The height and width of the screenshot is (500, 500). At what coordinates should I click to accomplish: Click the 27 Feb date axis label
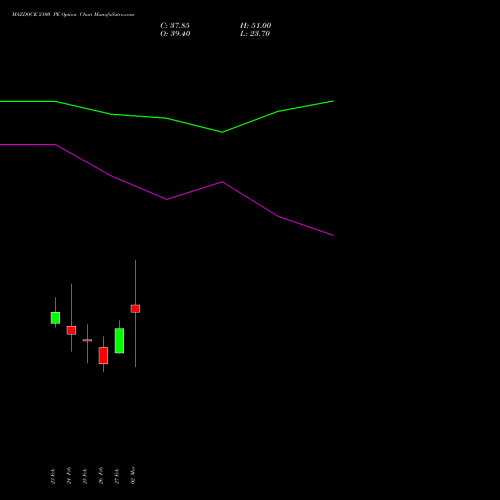[x=117, y=476]
